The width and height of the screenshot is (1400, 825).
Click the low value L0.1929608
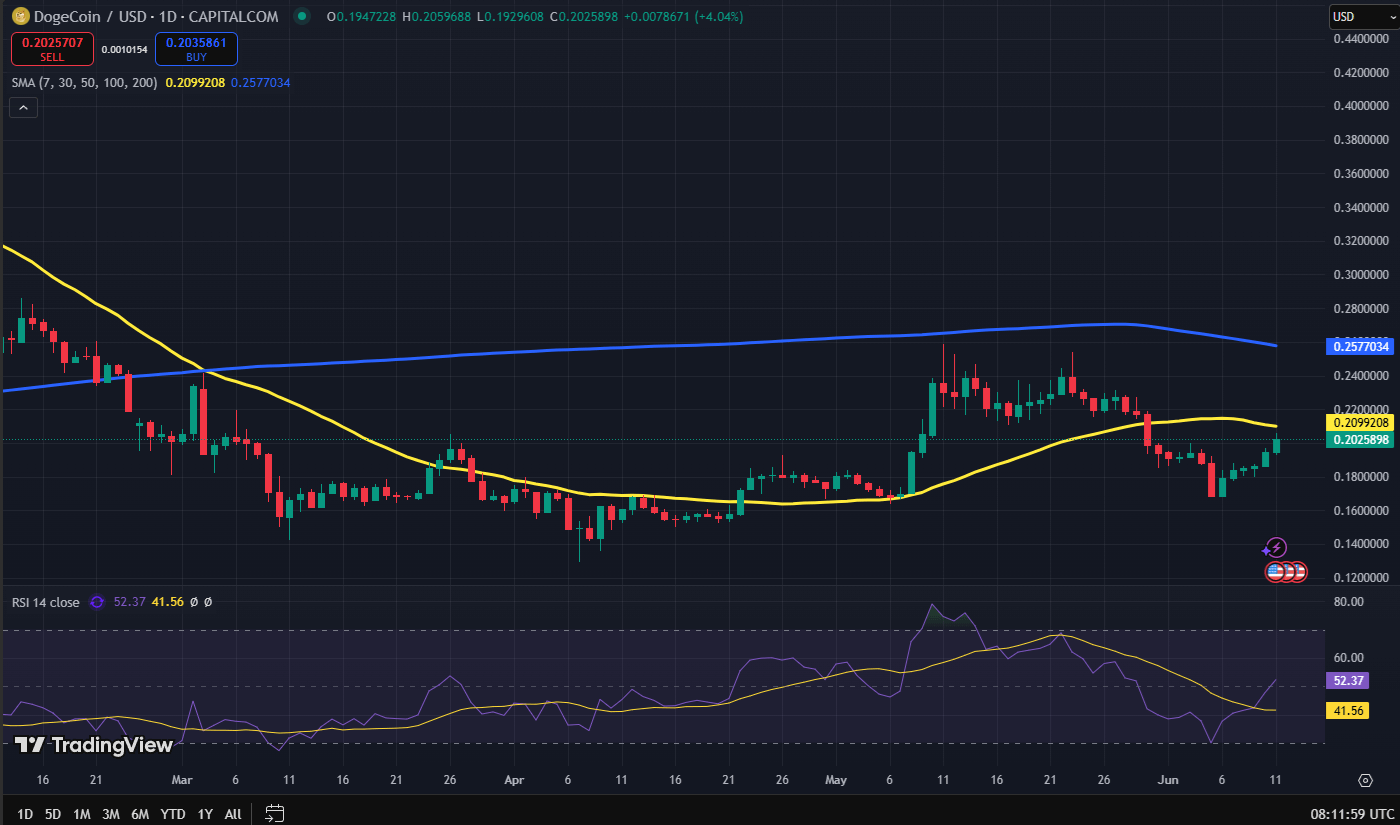tap(510, 17)
